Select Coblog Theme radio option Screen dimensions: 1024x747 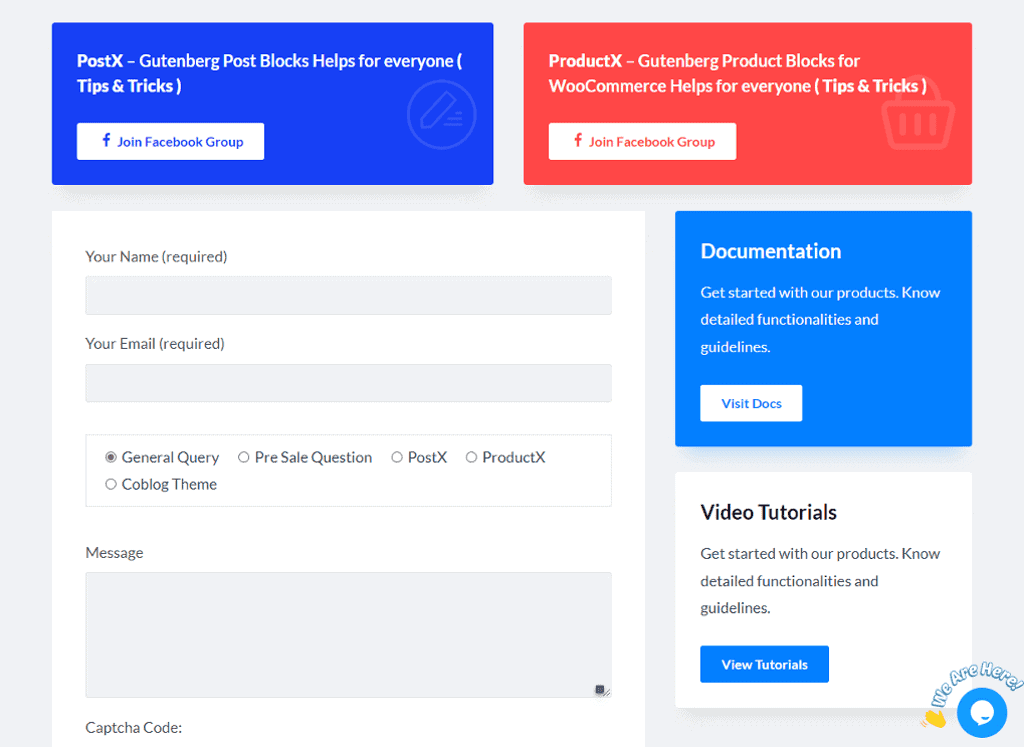click(x=111, y=484)
